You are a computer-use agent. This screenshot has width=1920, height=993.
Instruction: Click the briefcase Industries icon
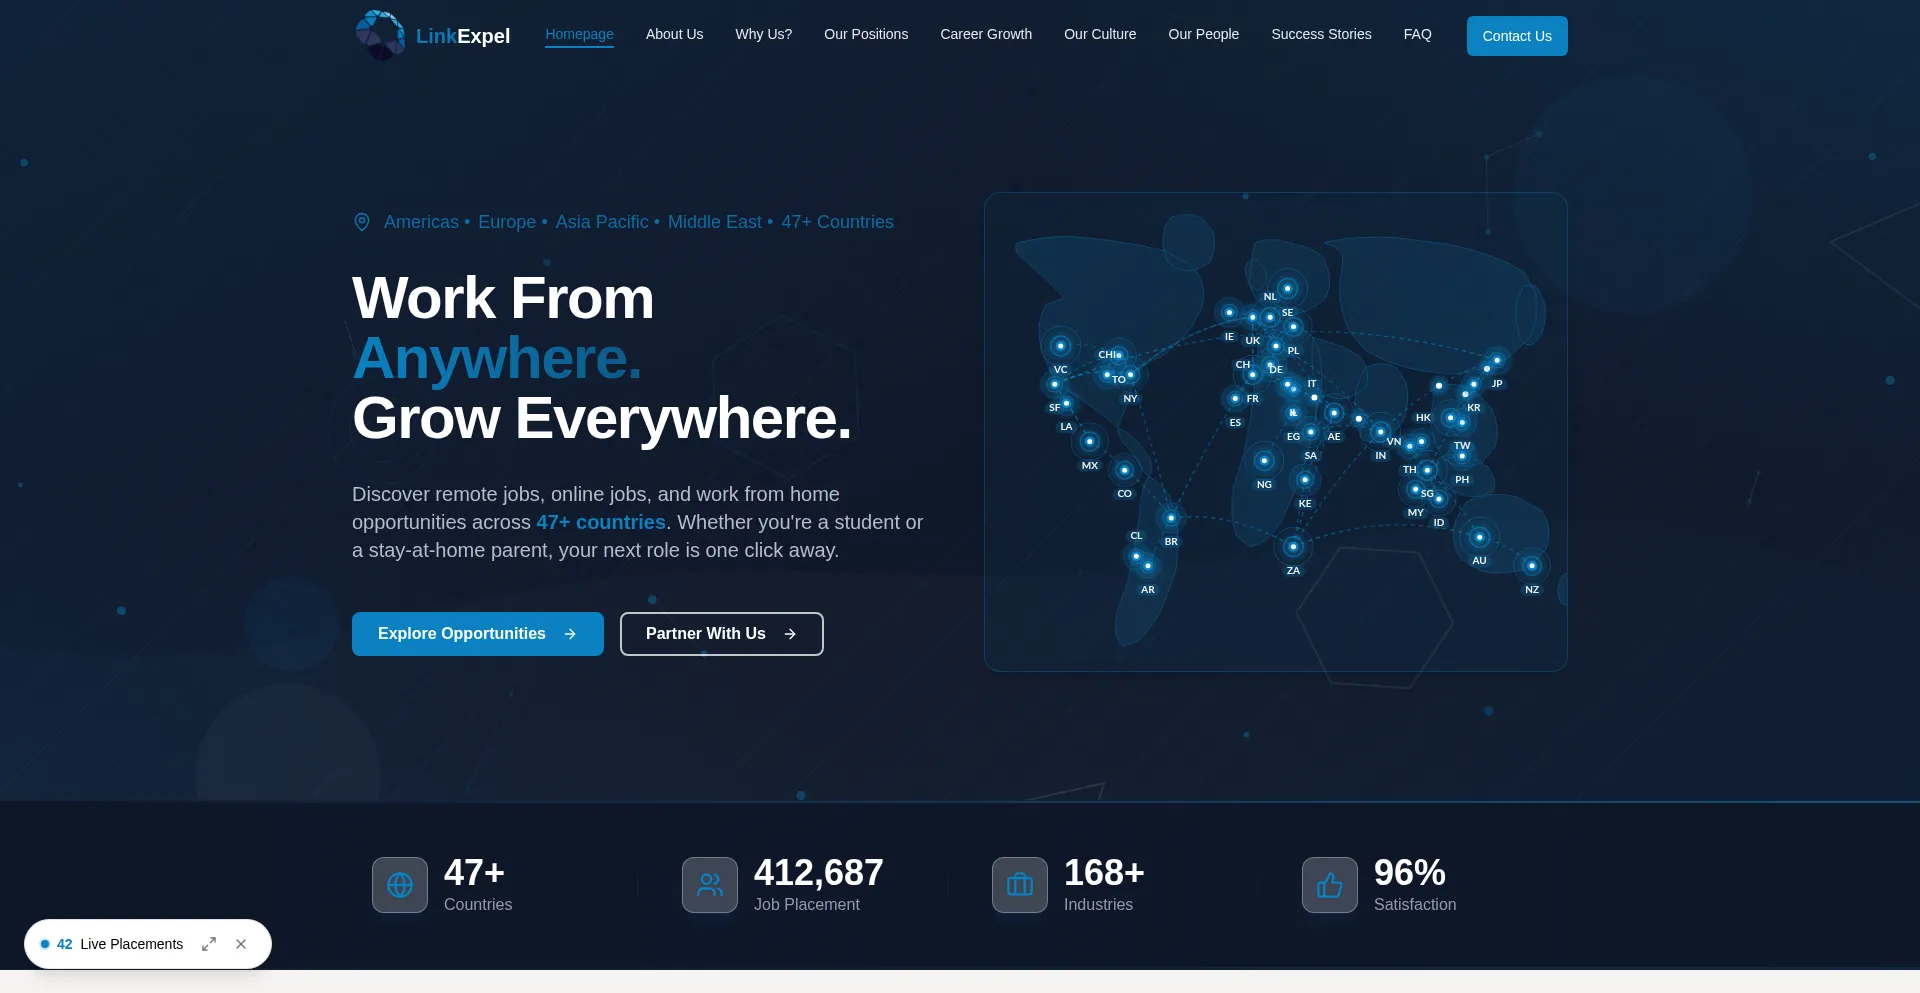tap(1020, 885)
